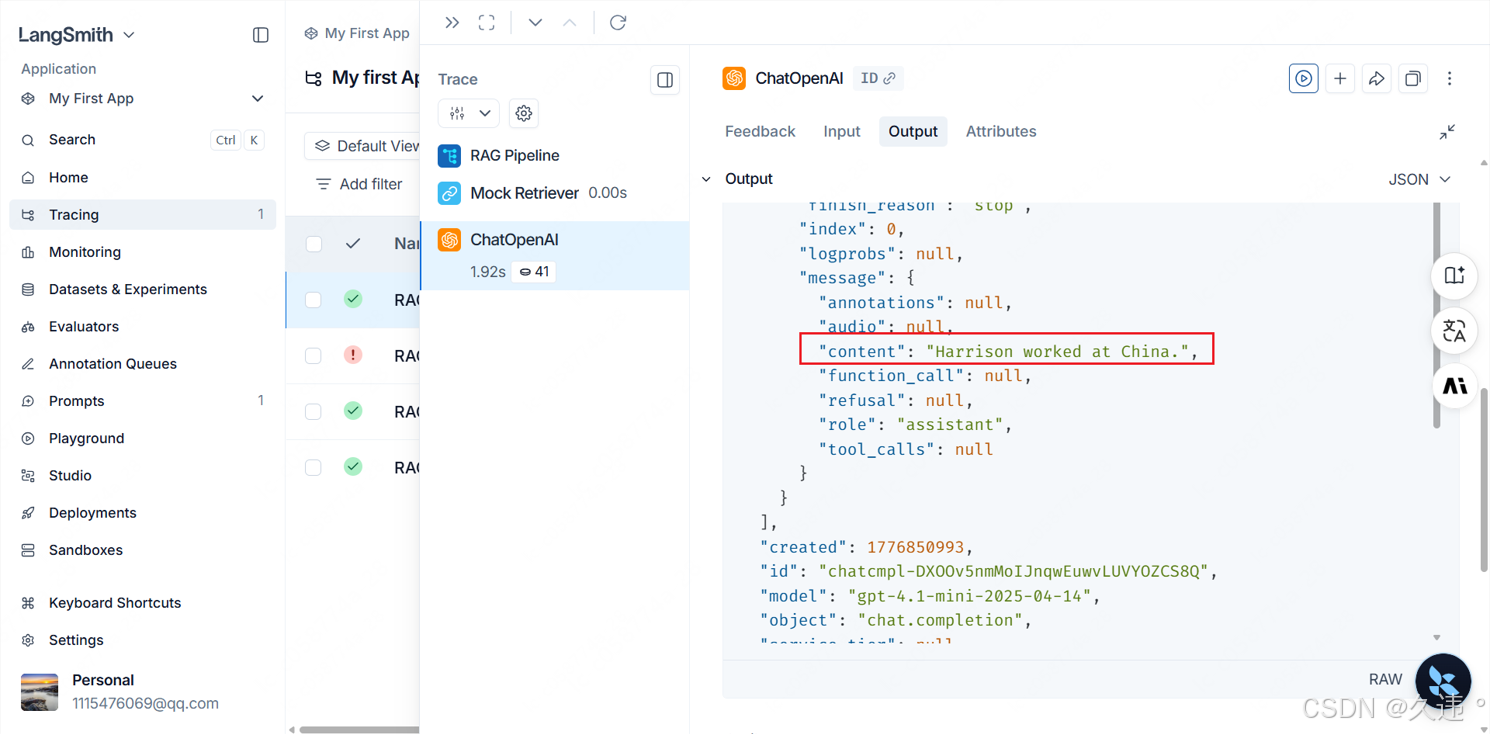Open the Deployments page
Viewport: 1490px width, 734px height.
click(x=142, y=512)
